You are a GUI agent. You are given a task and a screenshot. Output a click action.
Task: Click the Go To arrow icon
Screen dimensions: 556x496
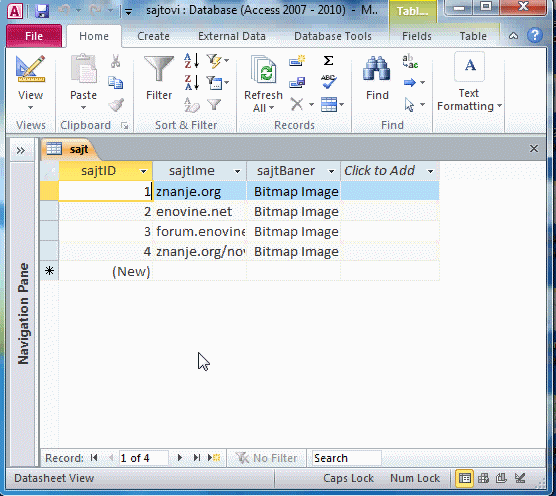410,83
